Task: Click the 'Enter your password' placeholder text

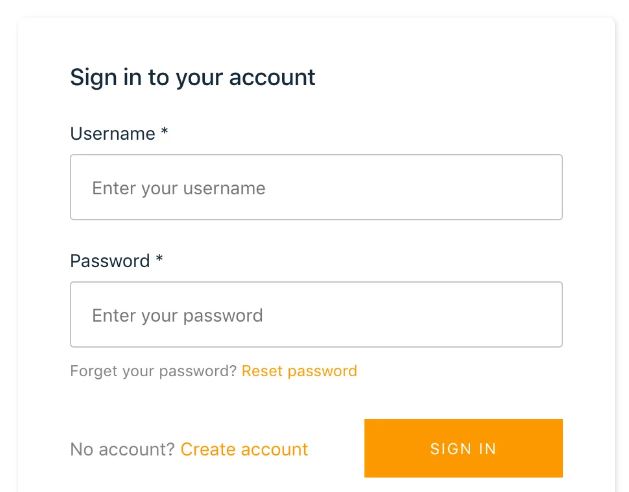Action: (x=177, y=315)
